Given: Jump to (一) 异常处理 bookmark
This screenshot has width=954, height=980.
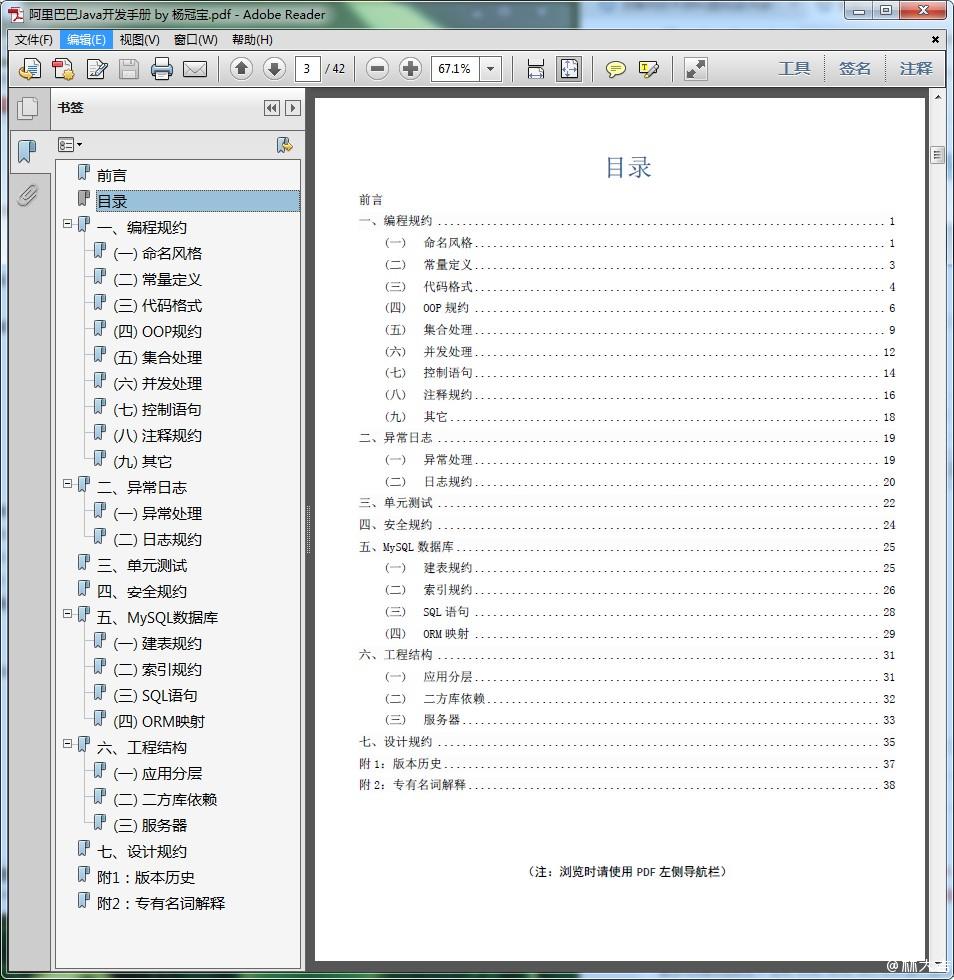Looking at the screenshot, I should (158, 514).
